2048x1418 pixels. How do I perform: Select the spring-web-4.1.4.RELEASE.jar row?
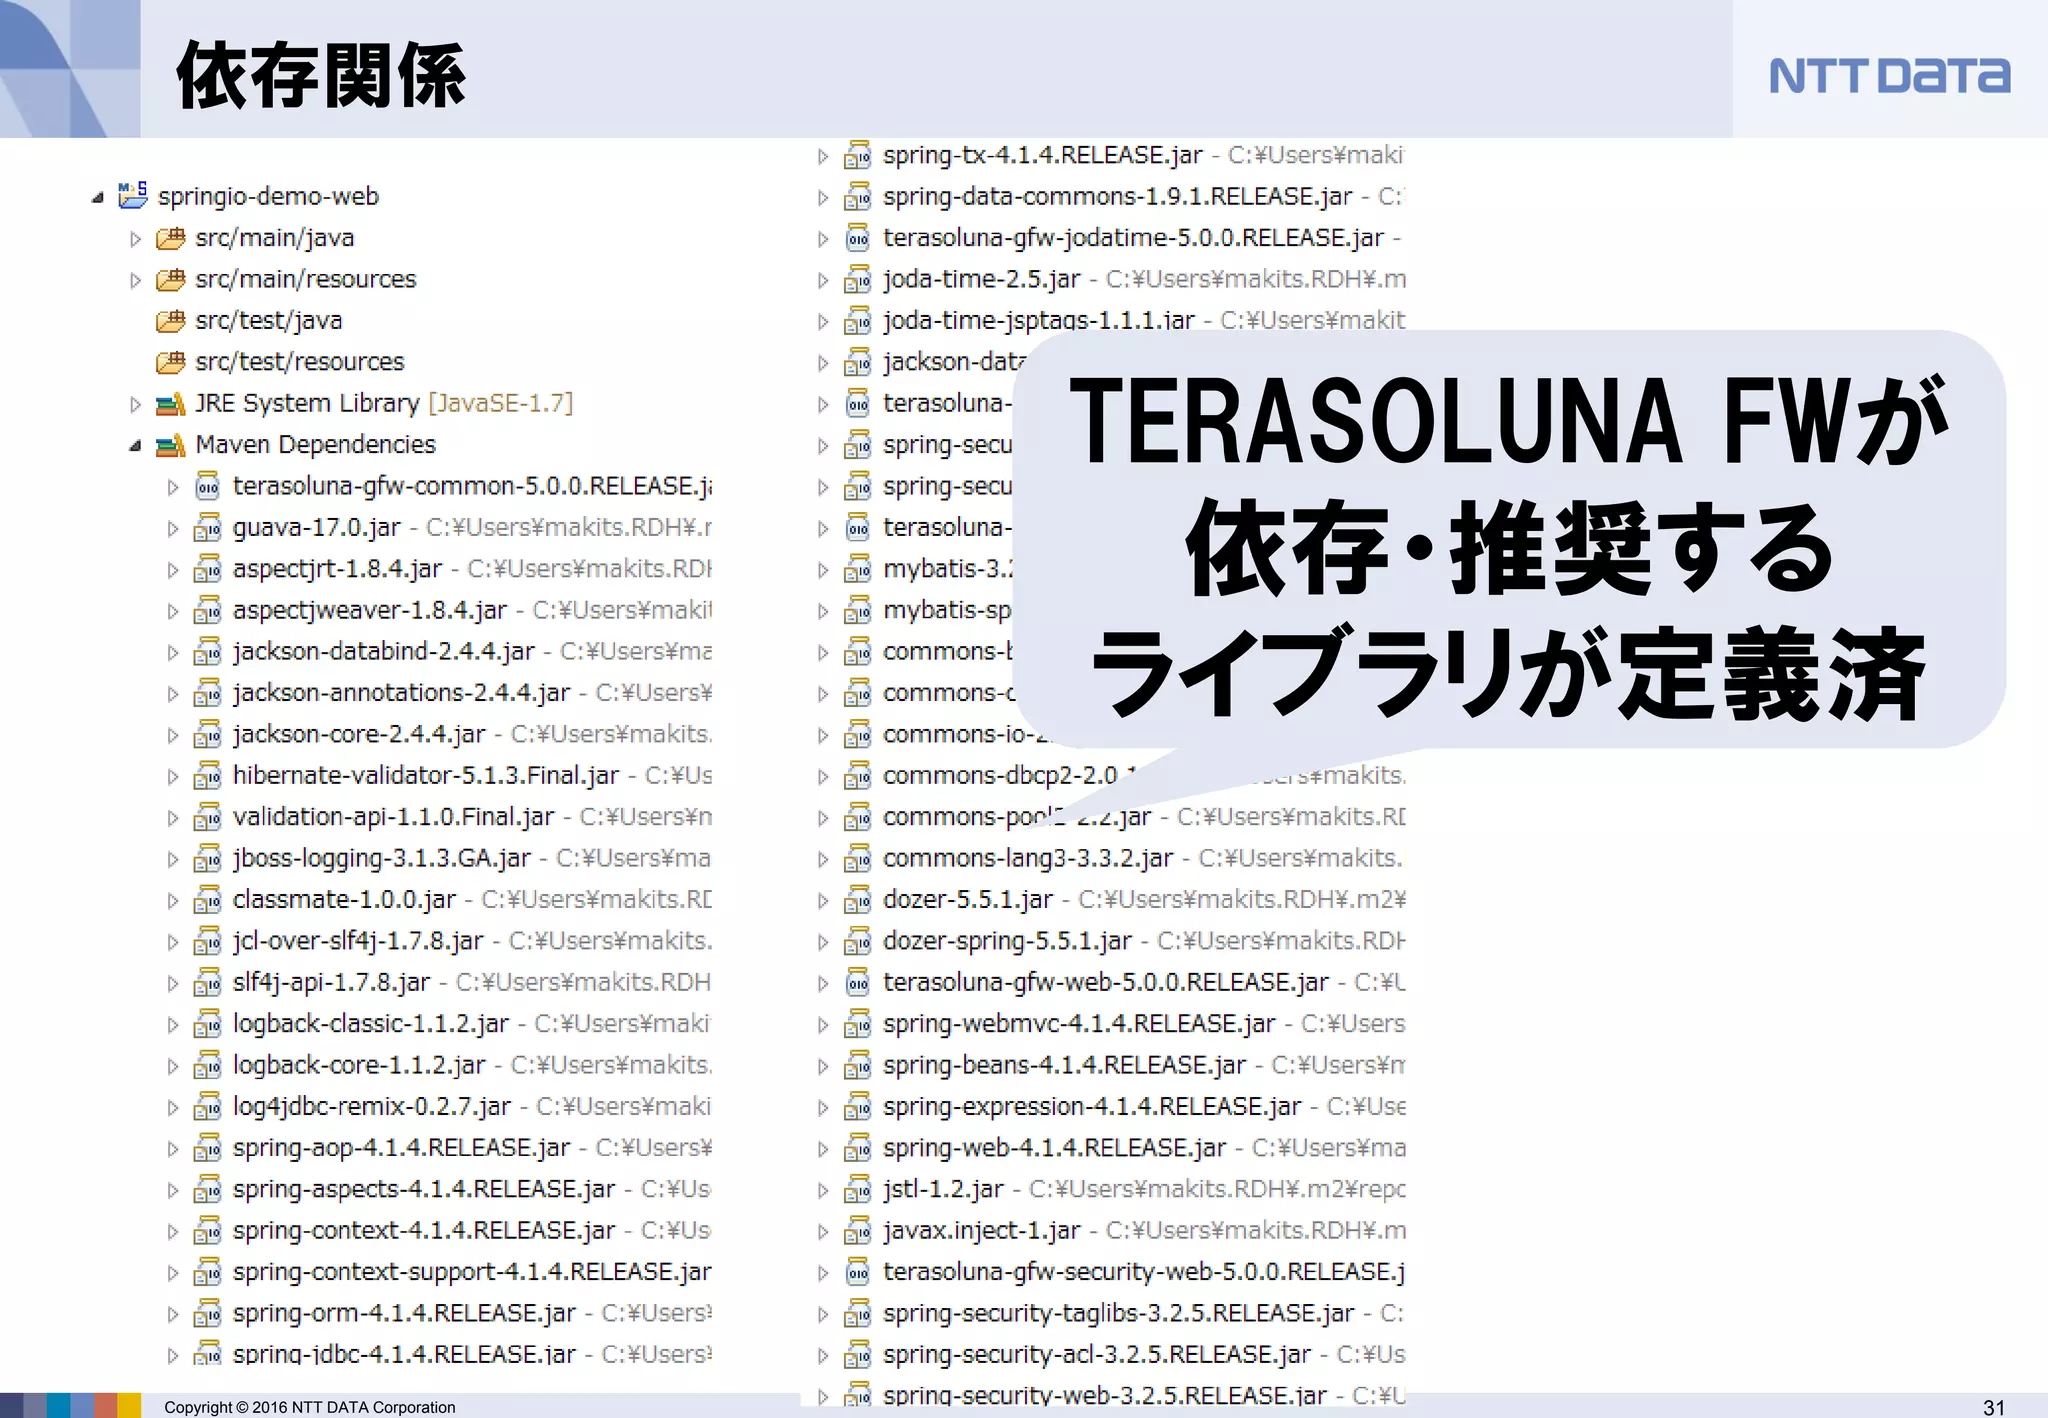pyautogui.click(x=1111, y=1148)
